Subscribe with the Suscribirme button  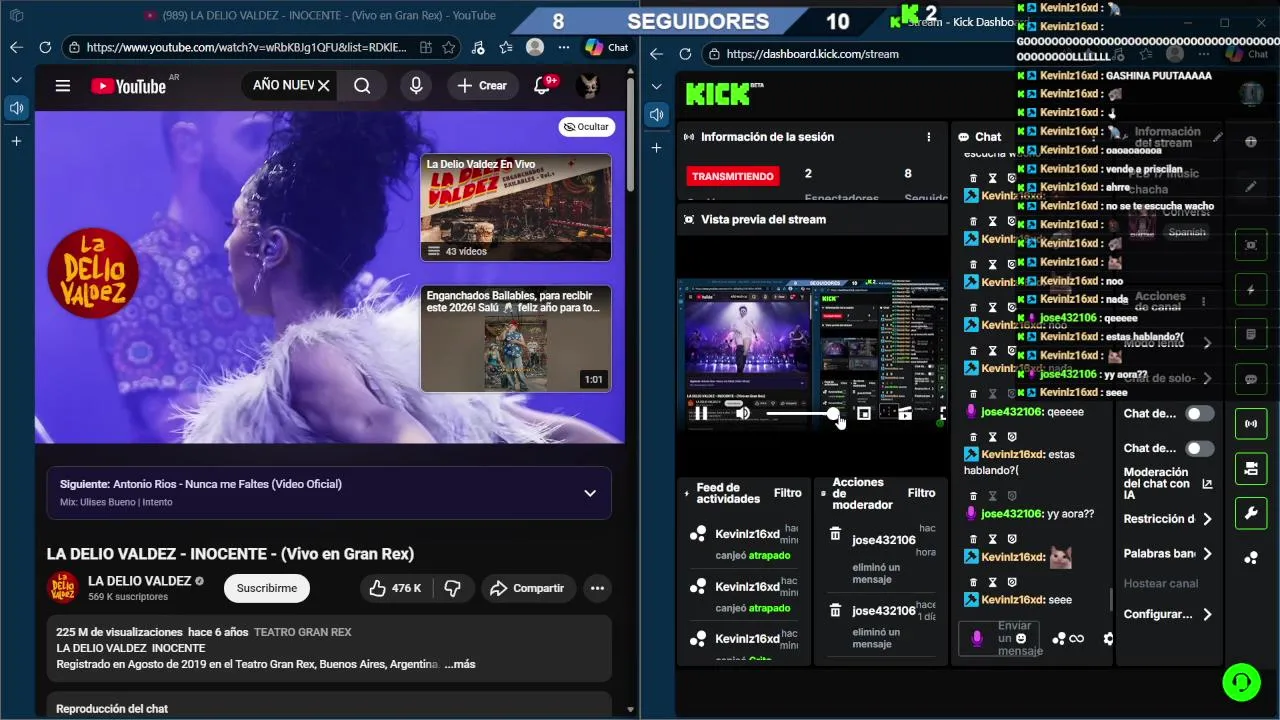pos(267,588)
